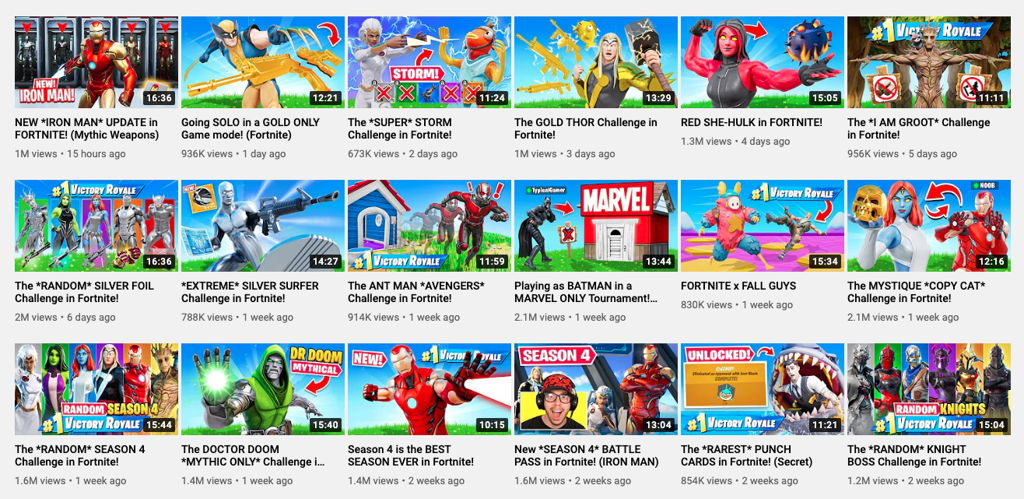Click the *SUPER* STORM Challenge video title
The height and width of the screenshot is (499, 1024).
(400, 129)
